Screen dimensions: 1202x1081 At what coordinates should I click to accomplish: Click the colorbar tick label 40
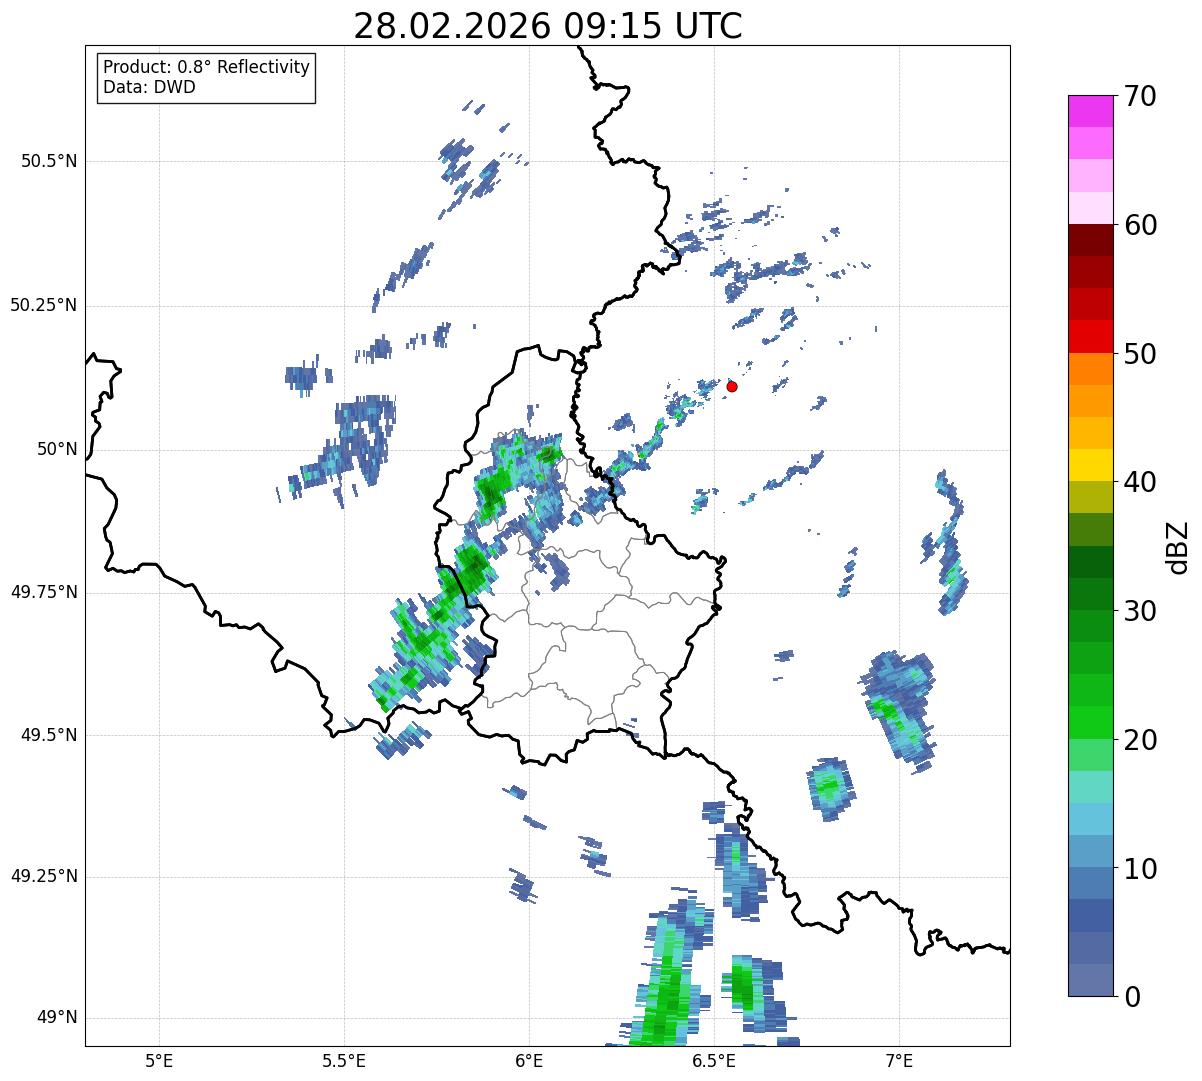(1140, 482)
